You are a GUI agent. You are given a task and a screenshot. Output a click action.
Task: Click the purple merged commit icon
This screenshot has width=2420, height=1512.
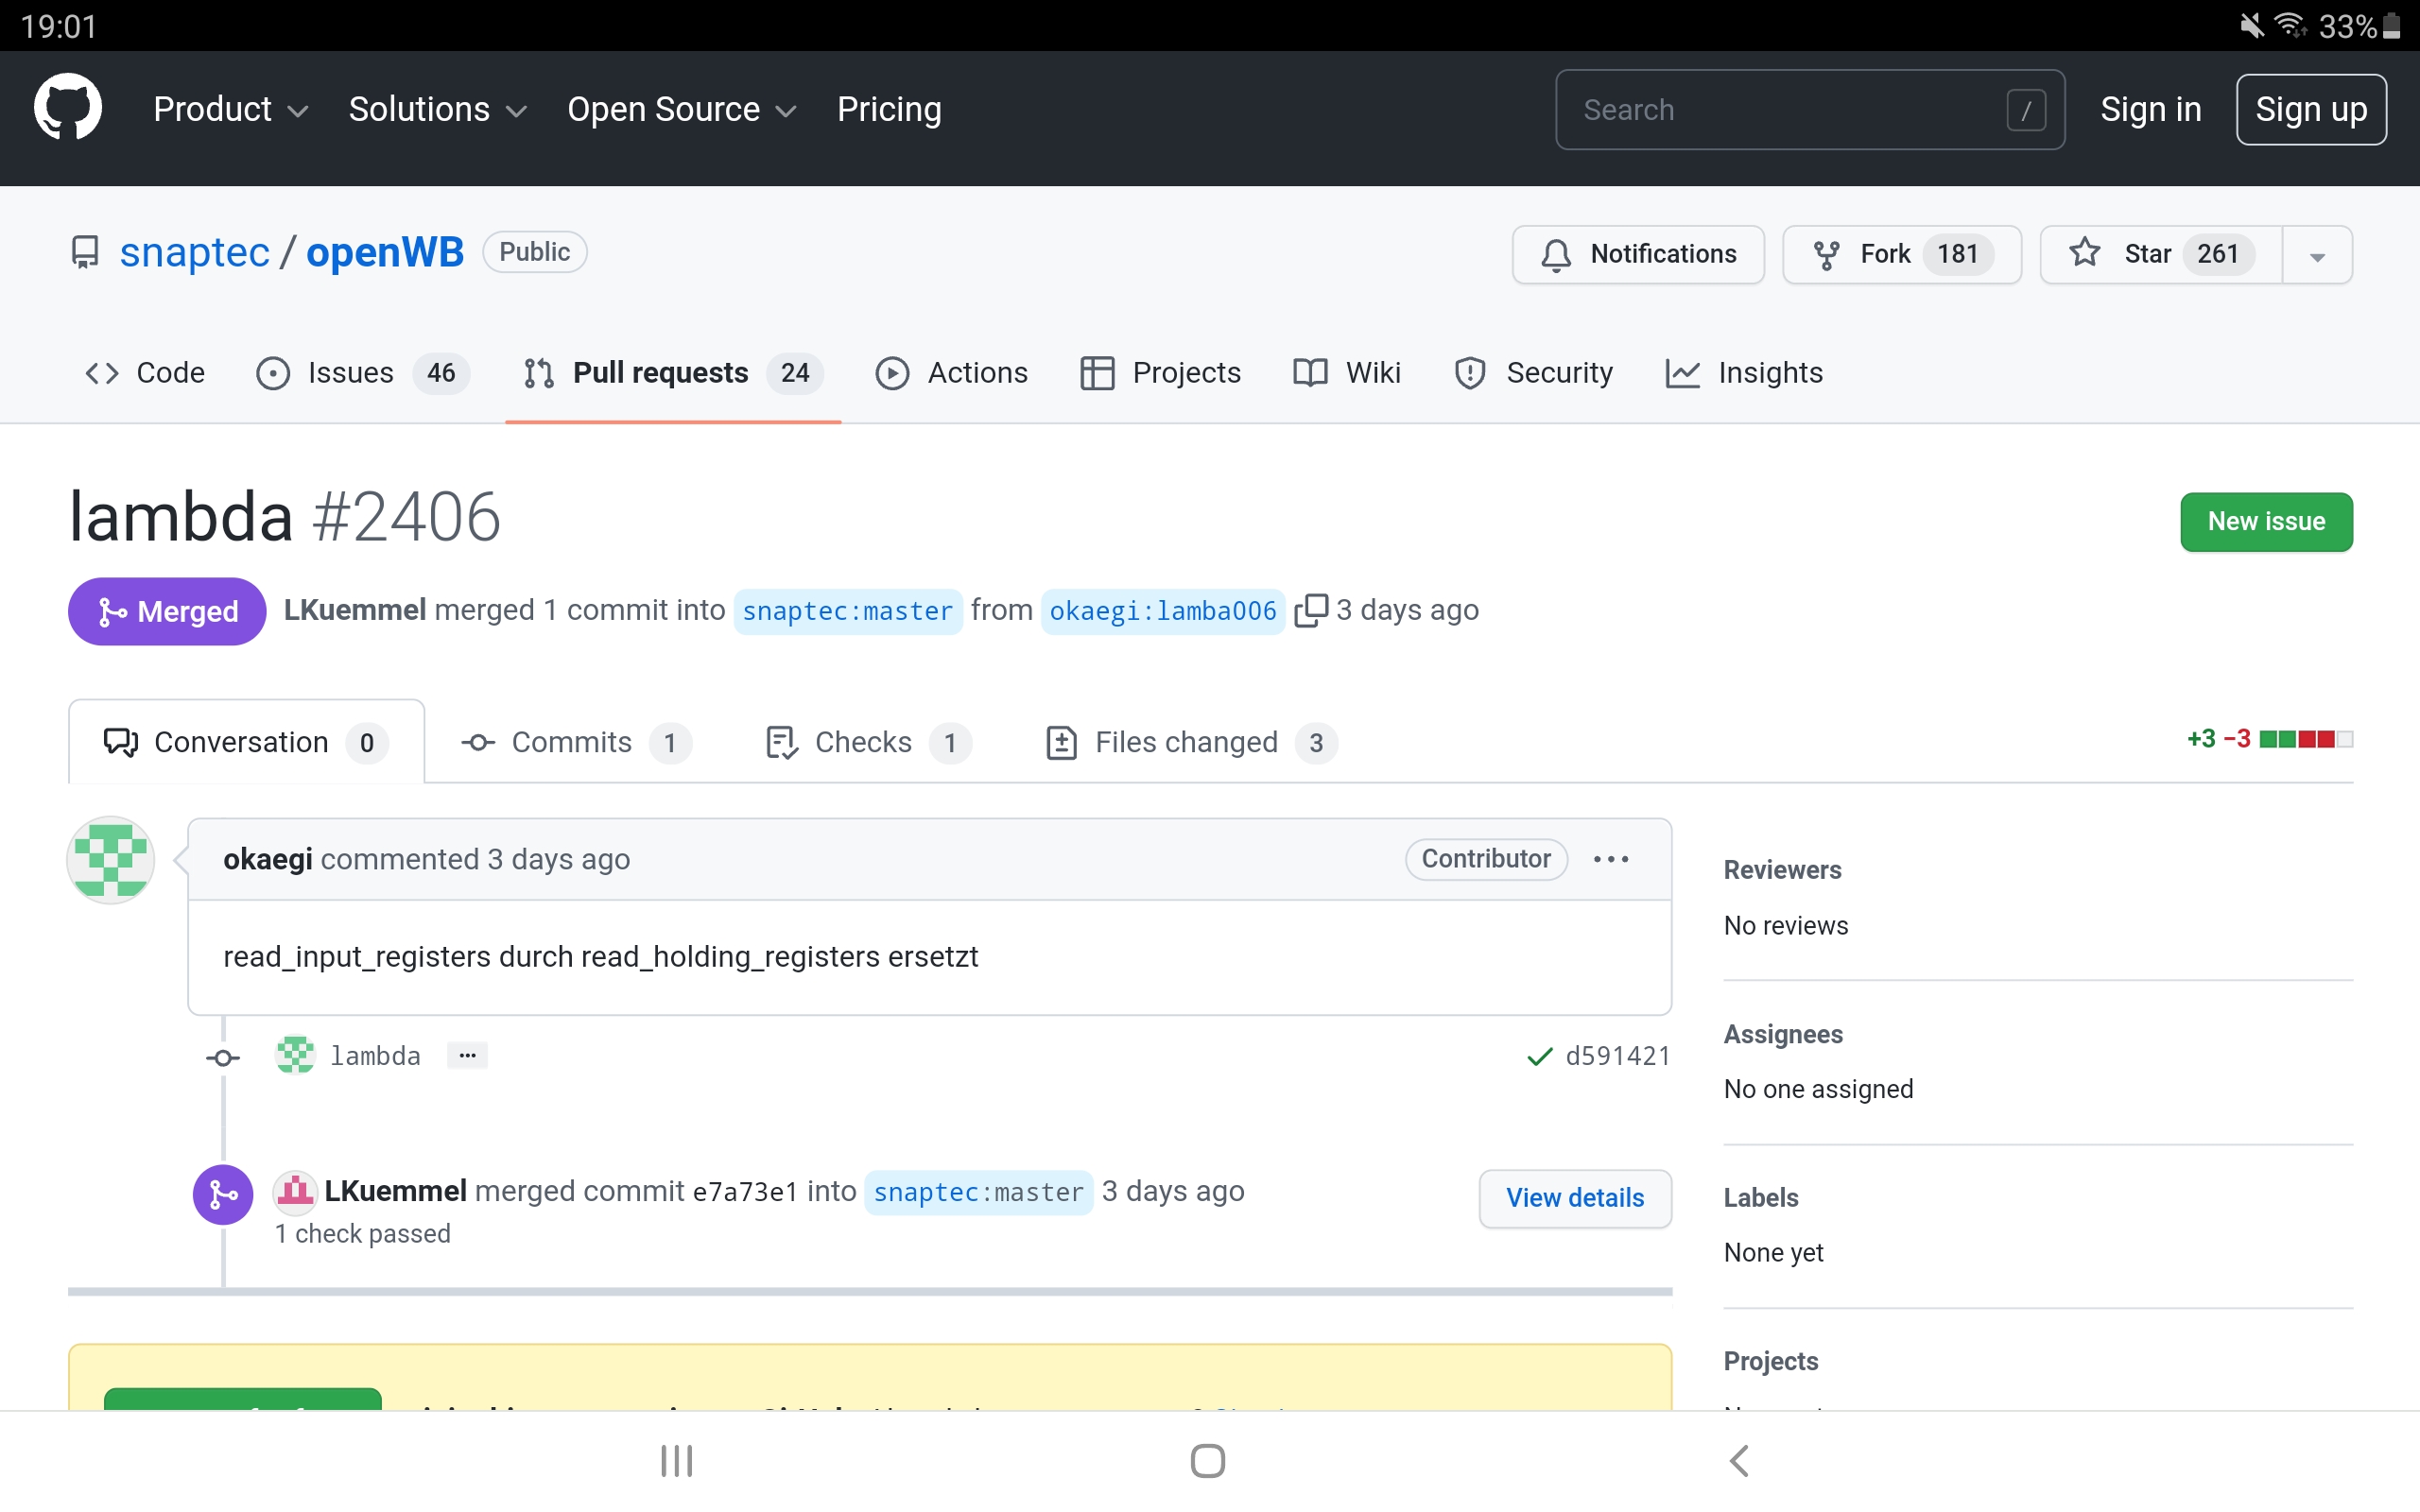[x=222, y=1194]
